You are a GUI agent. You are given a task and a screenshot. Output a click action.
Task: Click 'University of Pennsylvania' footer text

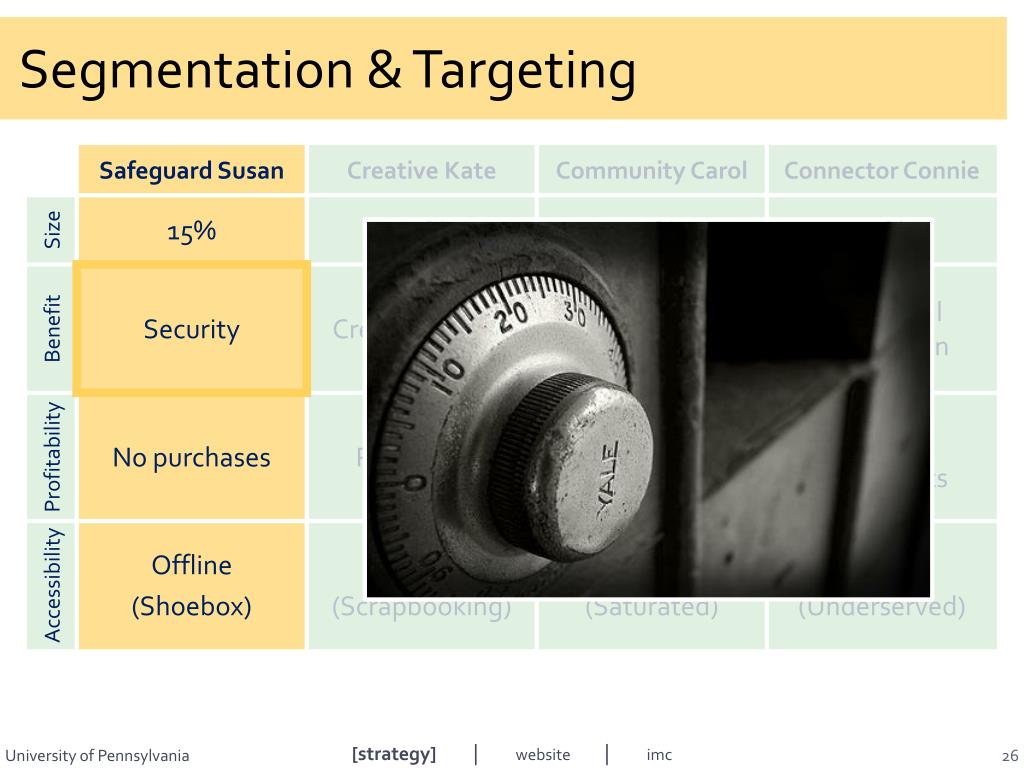coord(97,756)
